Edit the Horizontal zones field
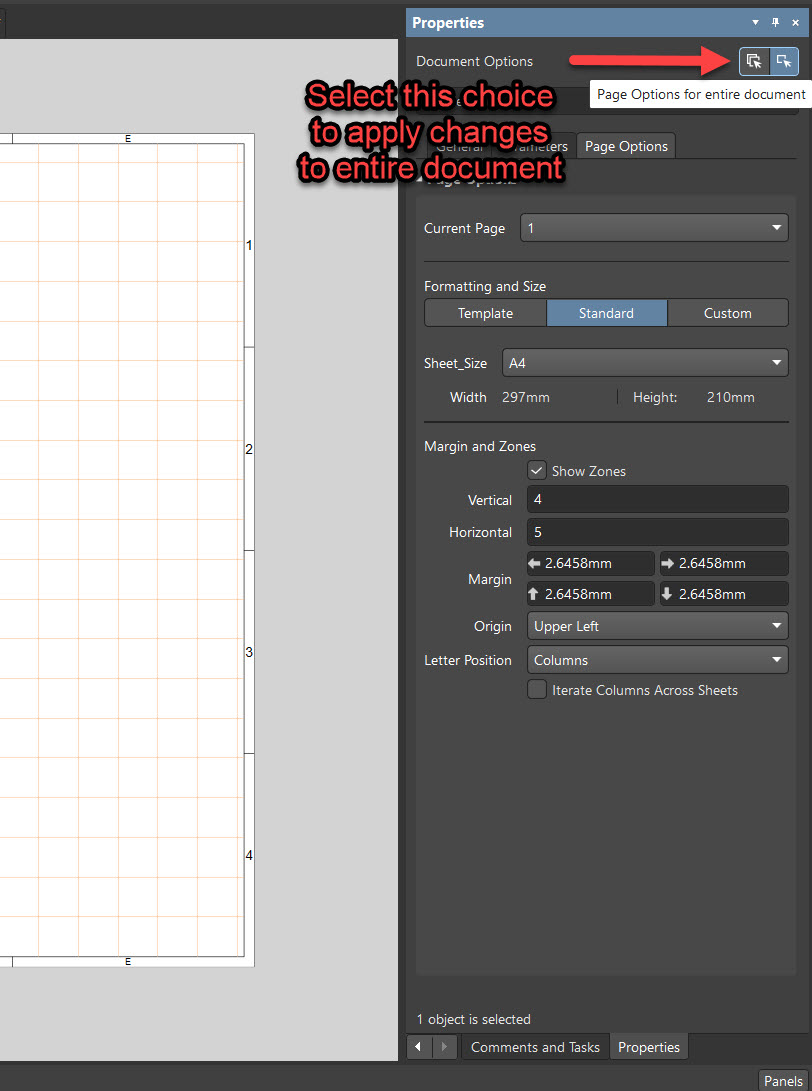This screenshot has width=812, height=1091. pos(658,532)
